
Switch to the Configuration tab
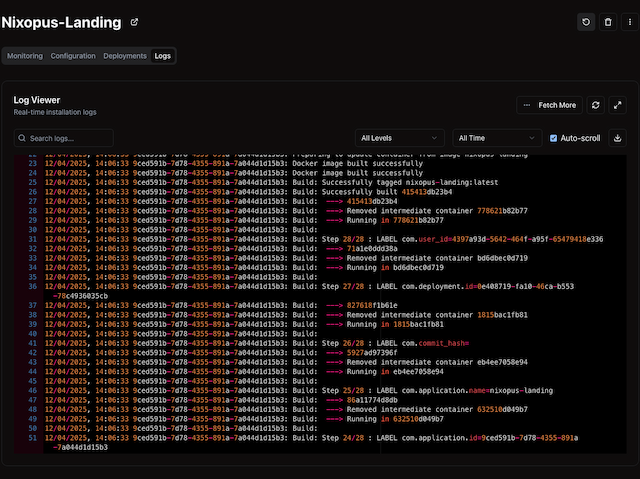73,56
